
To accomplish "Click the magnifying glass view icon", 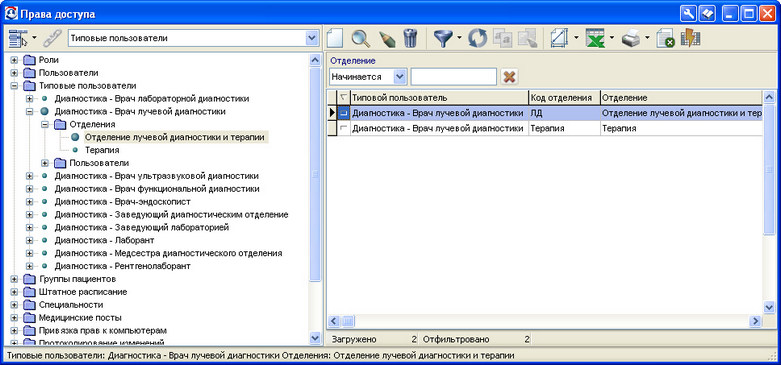I will [x=361, y=38].
